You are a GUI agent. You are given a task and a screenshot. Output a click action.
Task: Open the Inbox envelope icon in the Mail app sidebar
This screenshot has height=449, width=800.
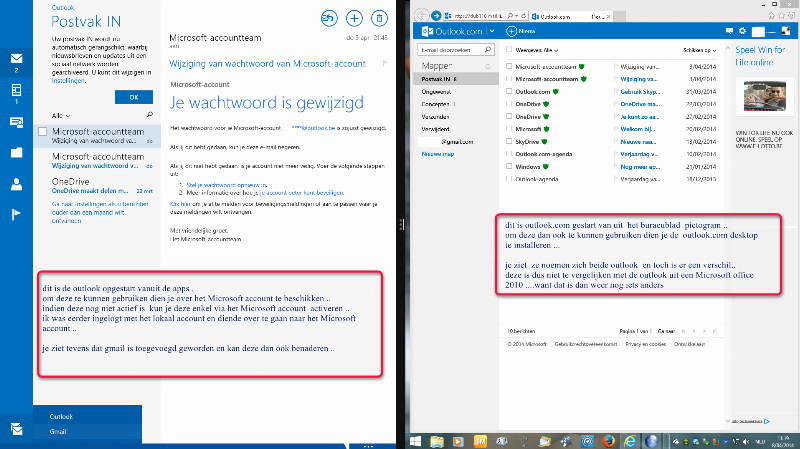(16, 58)
